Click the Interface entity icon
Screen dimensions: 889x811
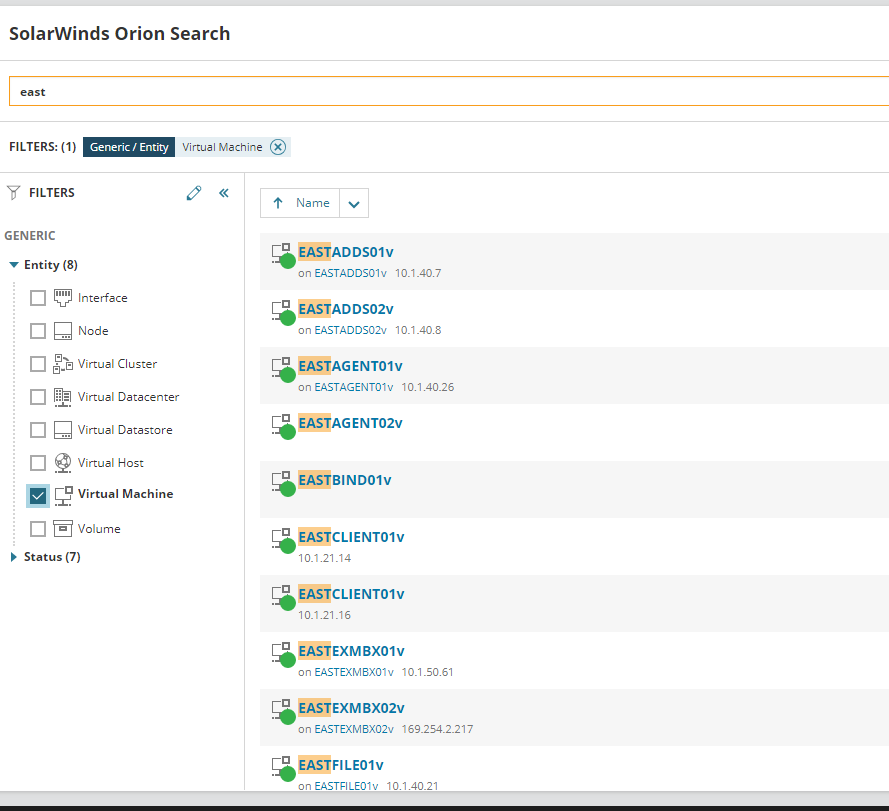point(63,298)
